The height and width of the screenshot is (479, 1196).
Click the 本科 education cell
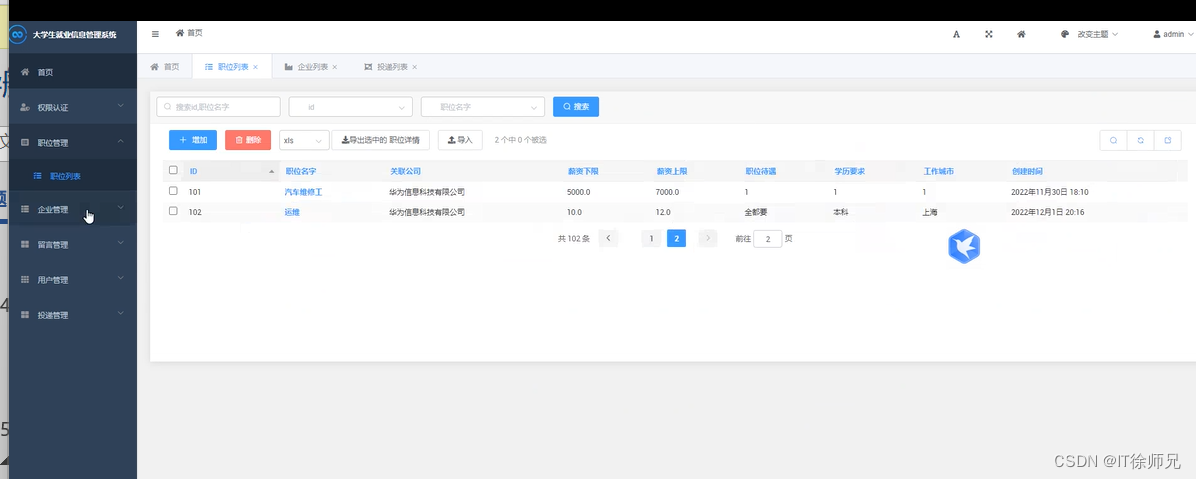pos(841,212)
